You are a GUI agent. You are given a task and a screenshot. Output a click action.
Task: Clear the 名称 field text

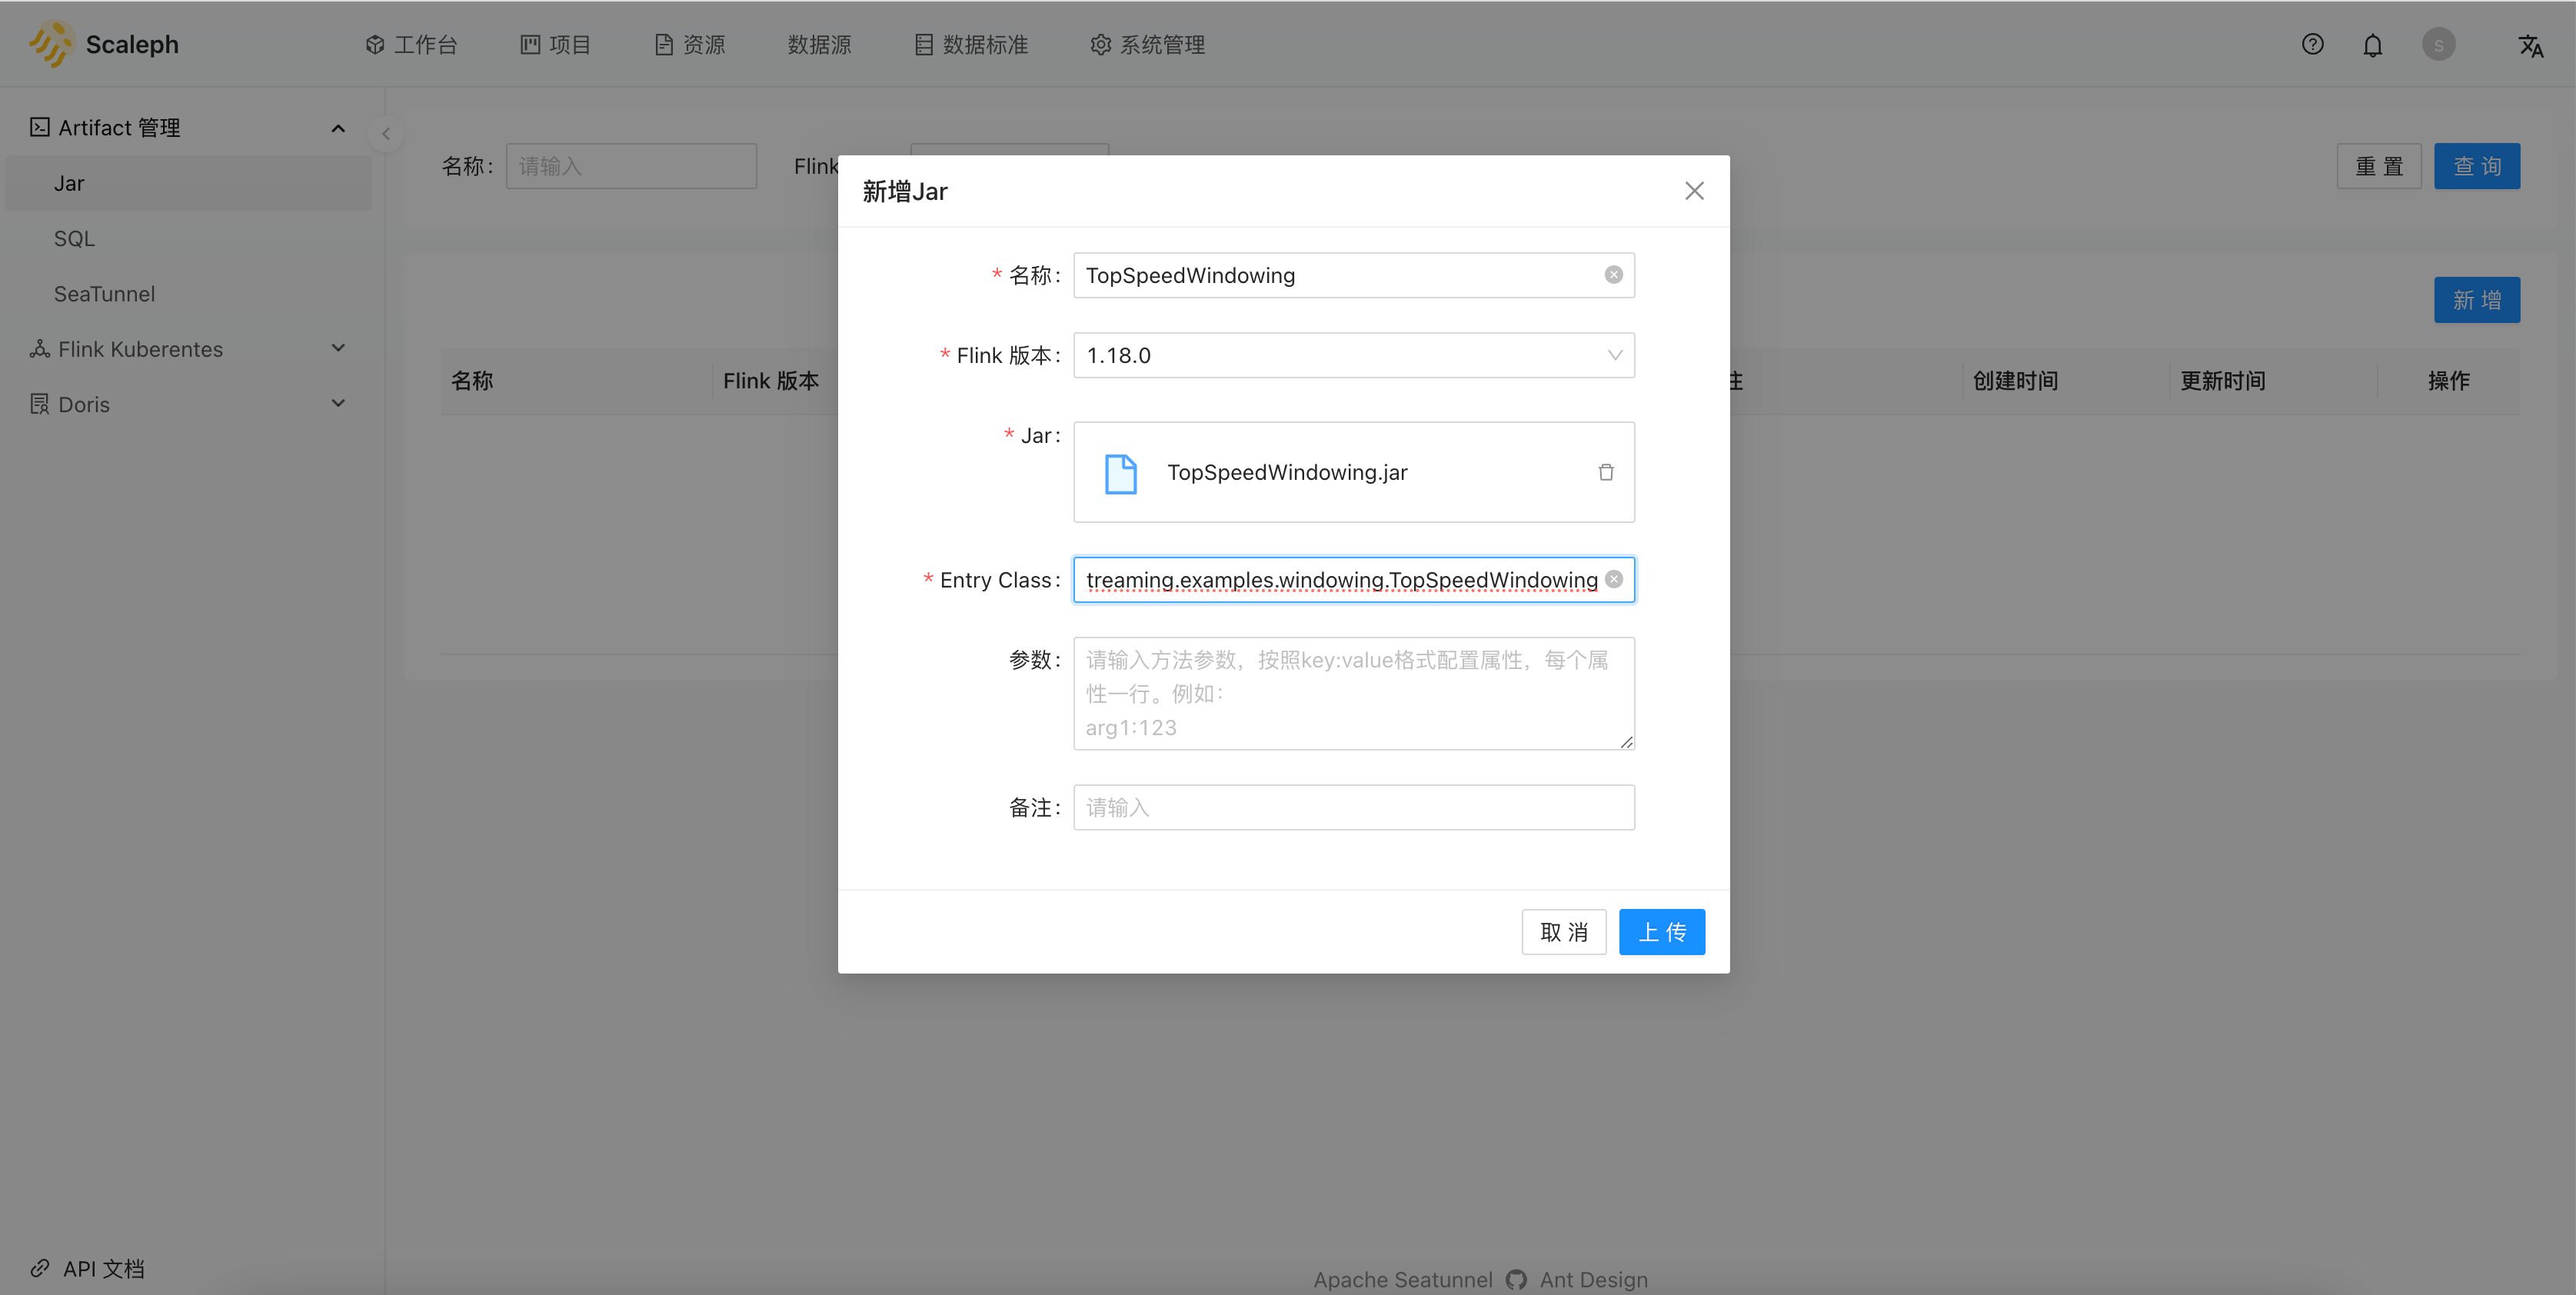pyautogui.click(x=1613, y=275)
